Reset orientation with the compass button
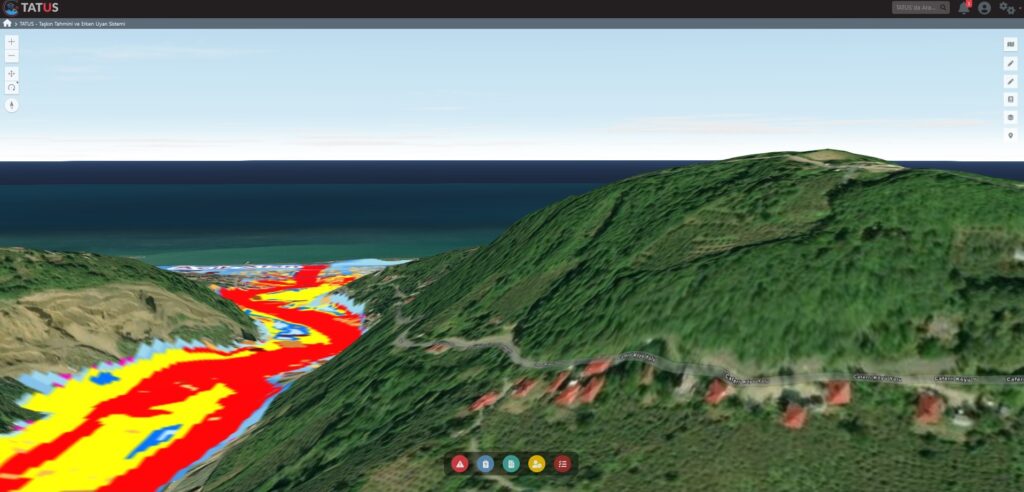Image resolution: width=1024 pixels, height=492 pixels. pyautogui.click(x=12, y=105)
